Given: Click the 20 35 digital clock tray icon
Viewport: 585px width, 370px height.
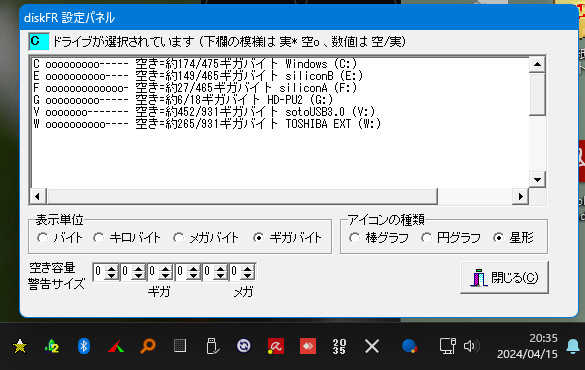Looking at the screenshot, I should [x=339, y=346].
